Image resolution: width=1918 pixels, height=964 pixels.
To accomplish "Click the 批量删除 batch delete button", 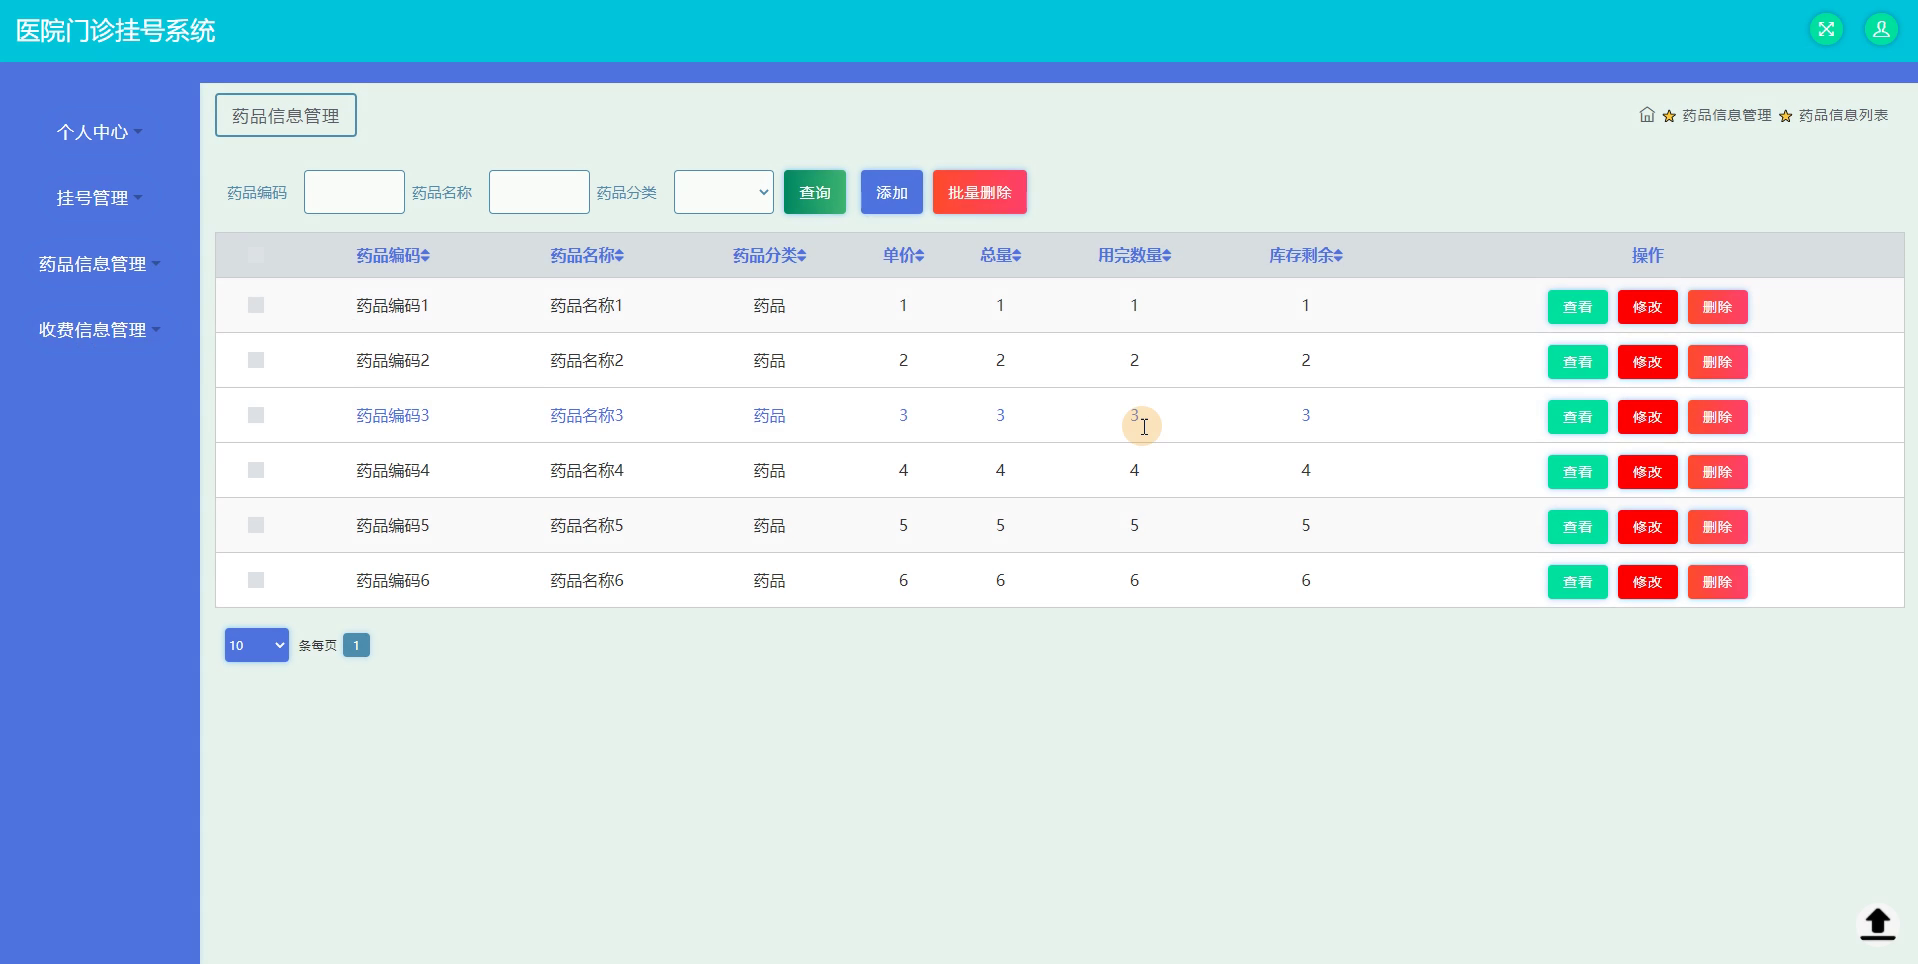I will (980, 192).
